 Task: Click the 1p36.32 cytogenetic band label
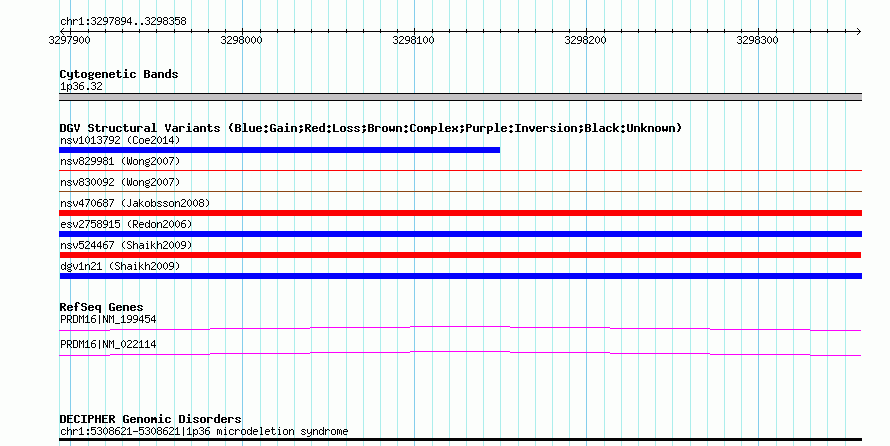coord(81,86)
